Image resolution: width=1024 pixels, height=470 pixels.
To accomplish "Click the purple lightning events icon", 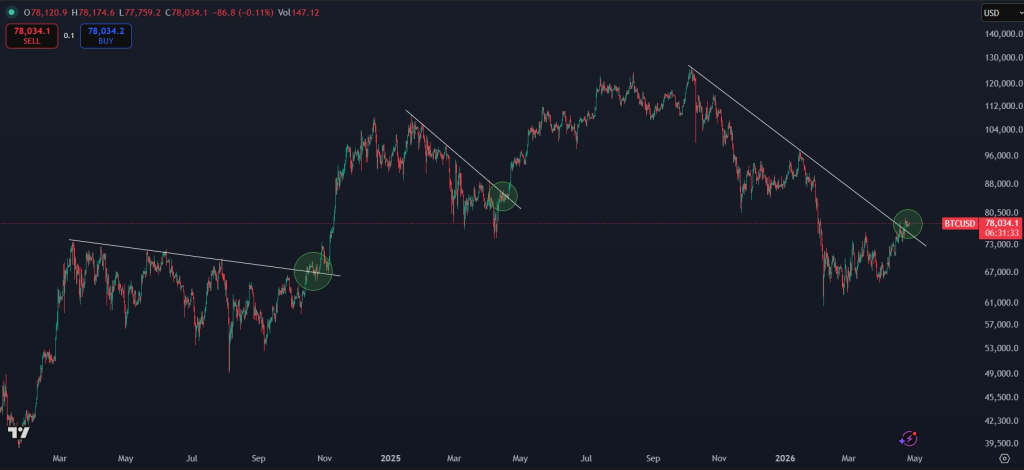I will click(908, 438).
